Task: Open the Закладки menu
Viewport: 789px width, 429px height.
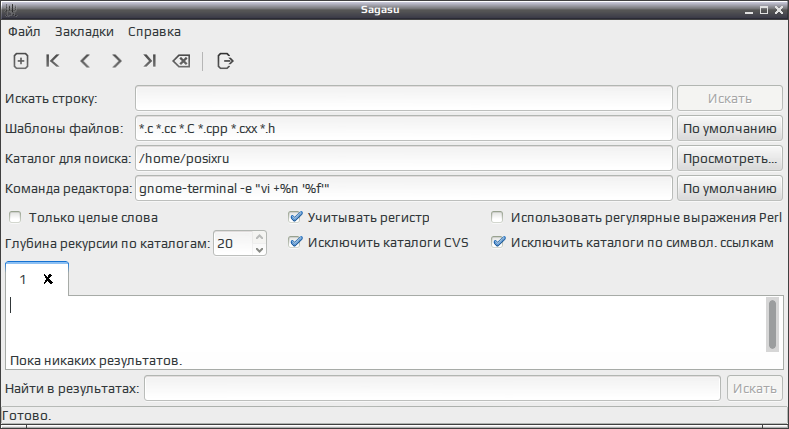Action: 84,32
